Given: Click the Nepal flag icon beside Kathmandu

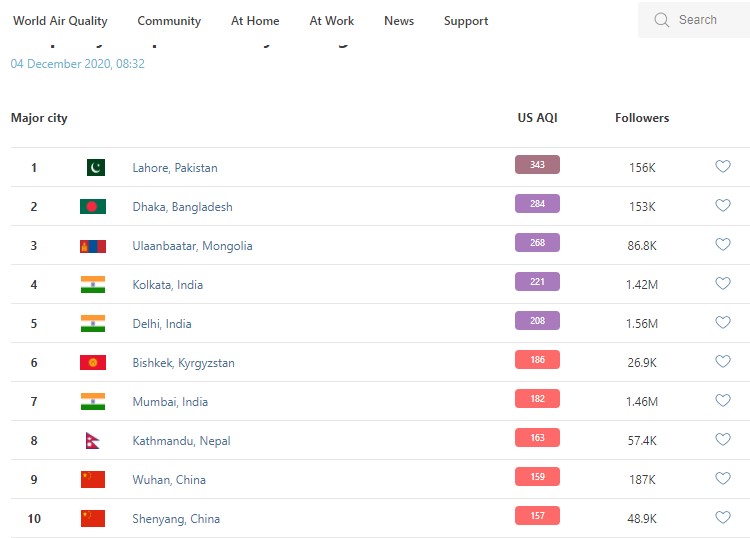Looking at the screenshot, I should point(92,441).
